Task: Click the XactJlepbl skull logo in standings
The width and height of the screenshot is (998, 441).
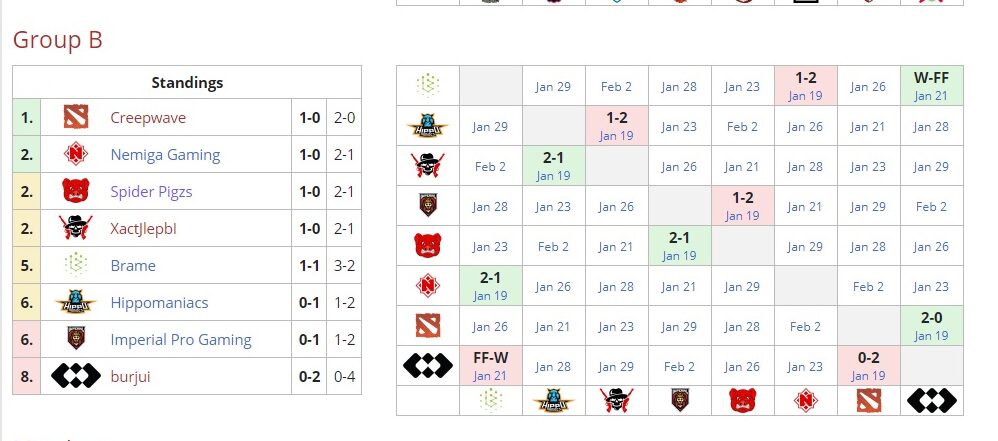Action: [76, 228]
